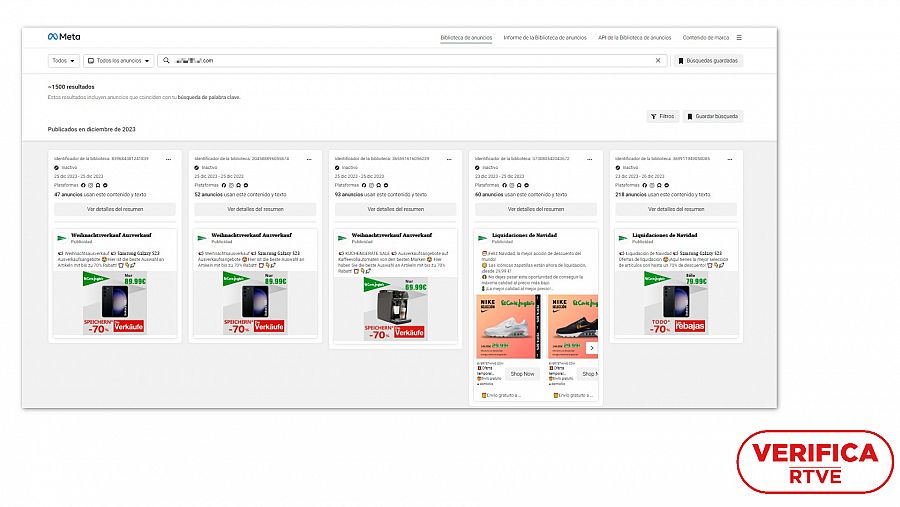
Task: Click Shop Now on white Nike shoe
Action: point(522,374)
